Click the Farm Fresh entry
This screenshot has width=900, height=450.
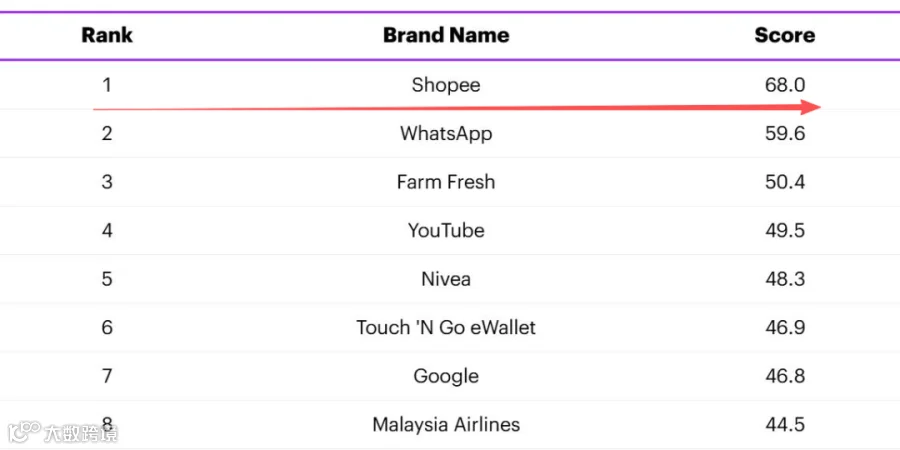(446, 182)
